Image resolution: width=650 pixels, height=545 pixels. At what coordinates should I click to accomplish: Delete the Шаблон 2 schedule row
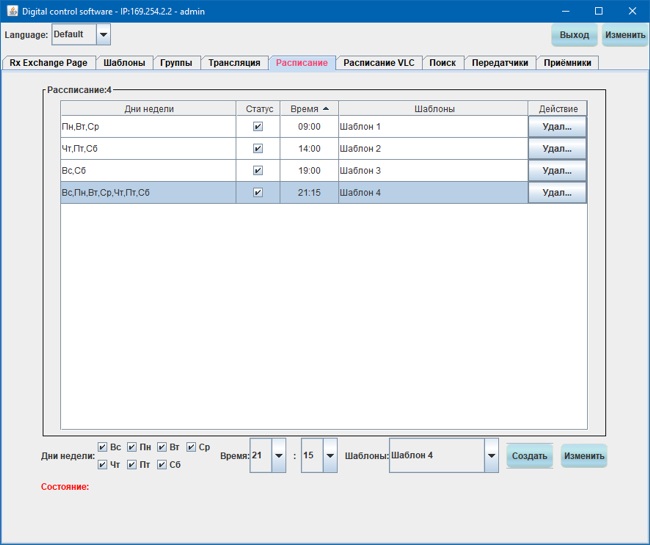point(557,149)
